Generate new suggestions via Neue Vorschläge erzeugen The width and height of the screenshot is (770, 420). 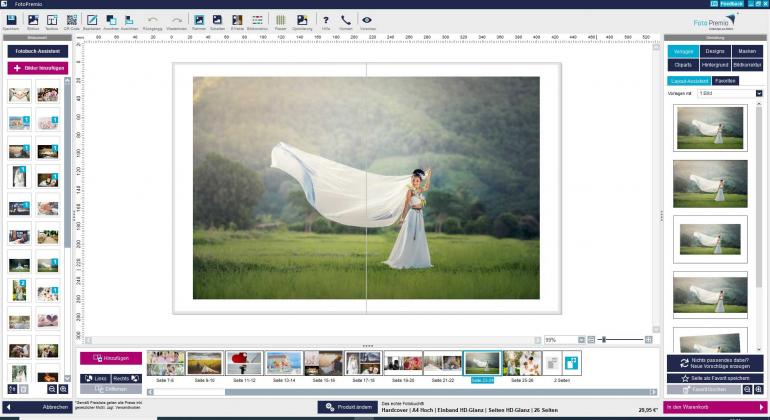coord(715,364)
